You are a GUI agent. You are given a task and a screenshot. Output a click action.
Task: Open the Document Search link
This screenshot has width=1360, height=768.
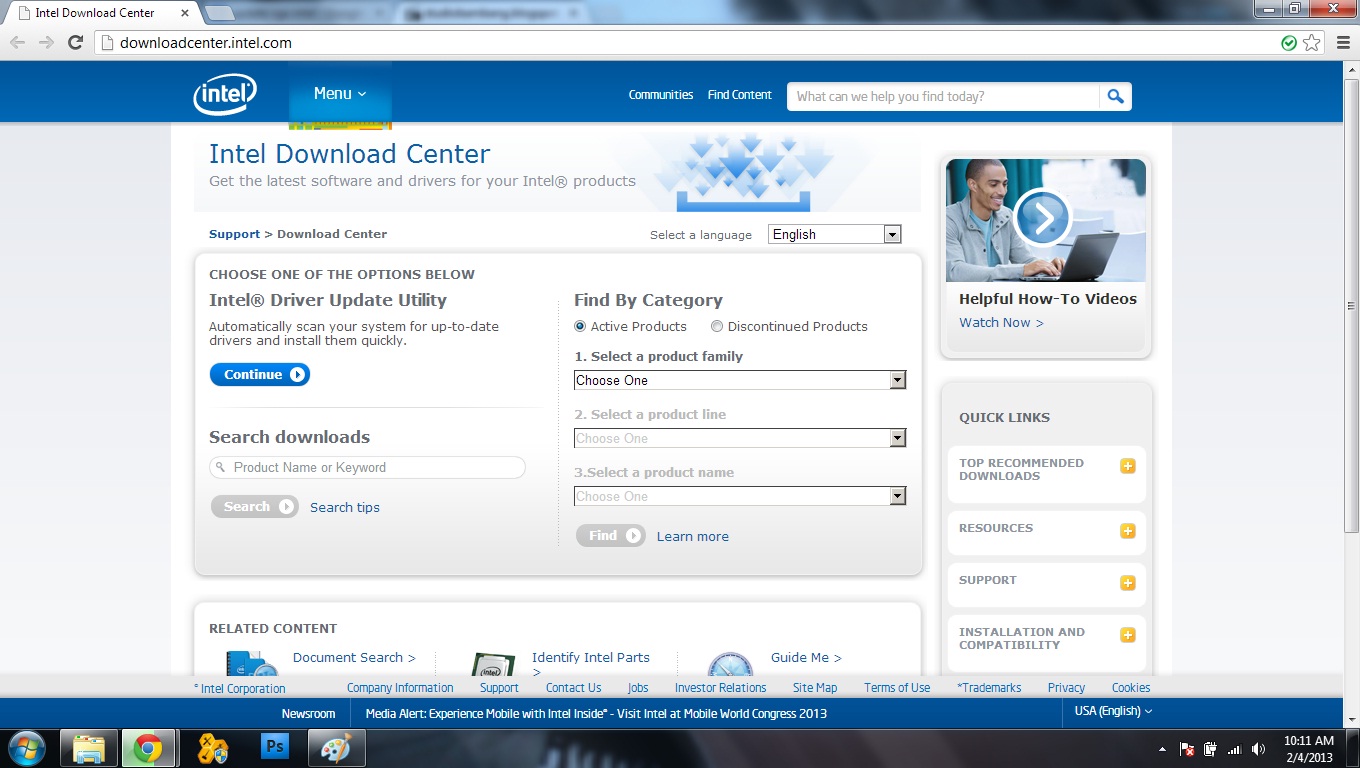354,657
